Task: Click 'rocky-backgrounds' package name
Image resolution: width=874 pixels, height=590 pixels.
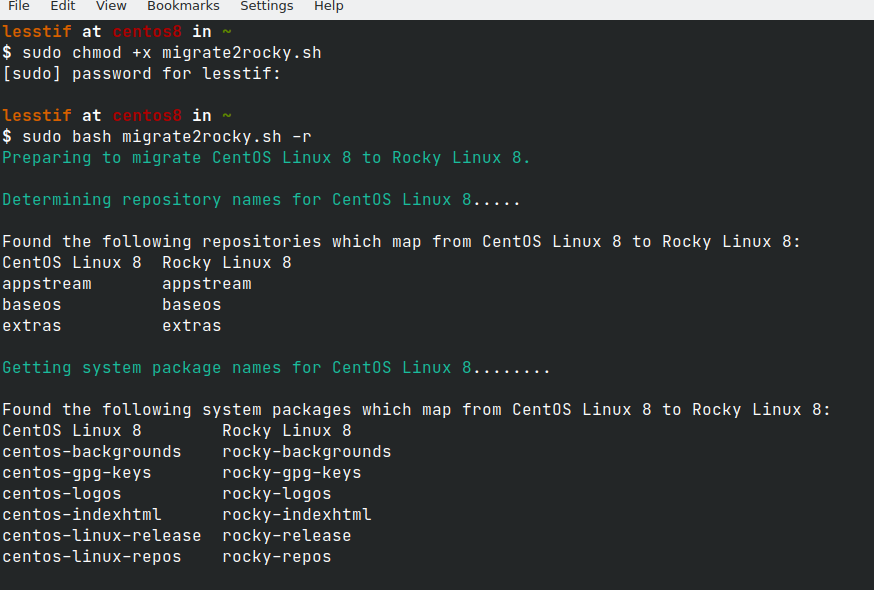Action: click(307, 452)
